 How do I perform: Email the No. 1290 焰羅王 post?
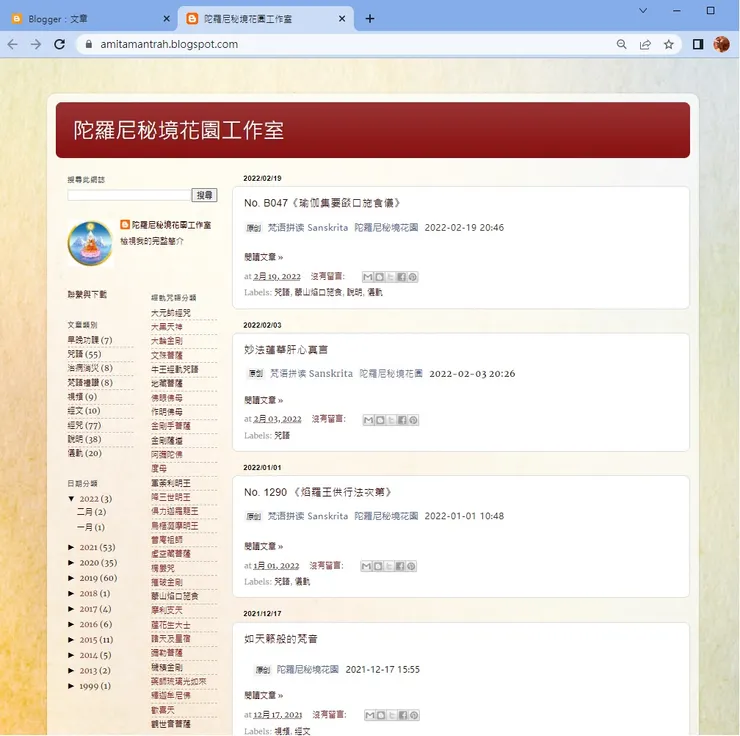pyautogui.click(x=366, y=566)
